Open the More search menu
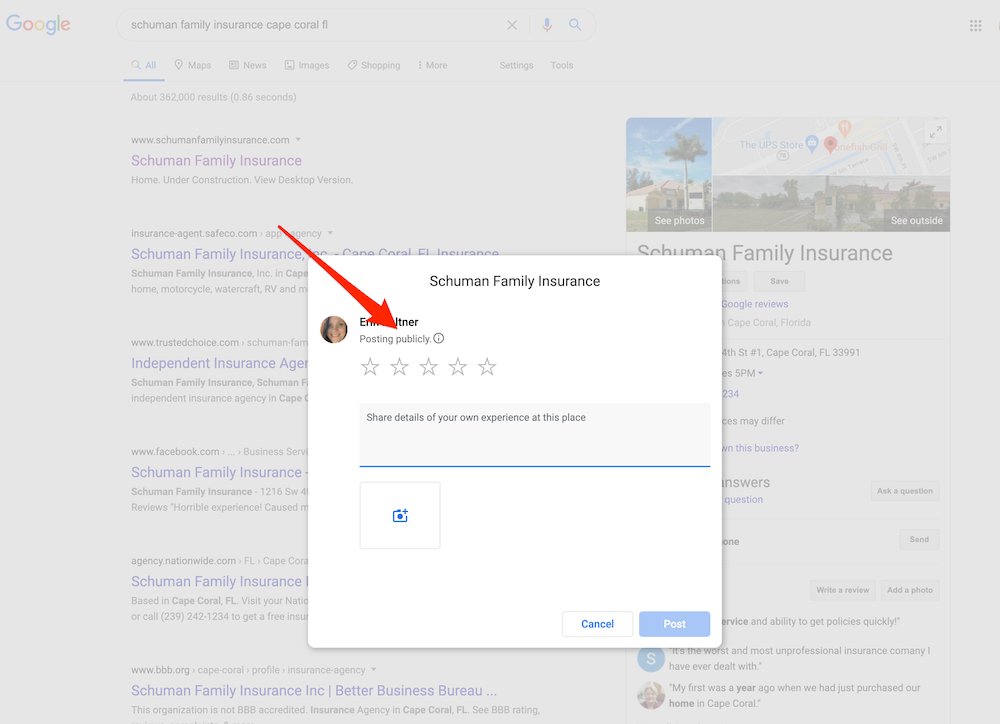 [433, 65]
